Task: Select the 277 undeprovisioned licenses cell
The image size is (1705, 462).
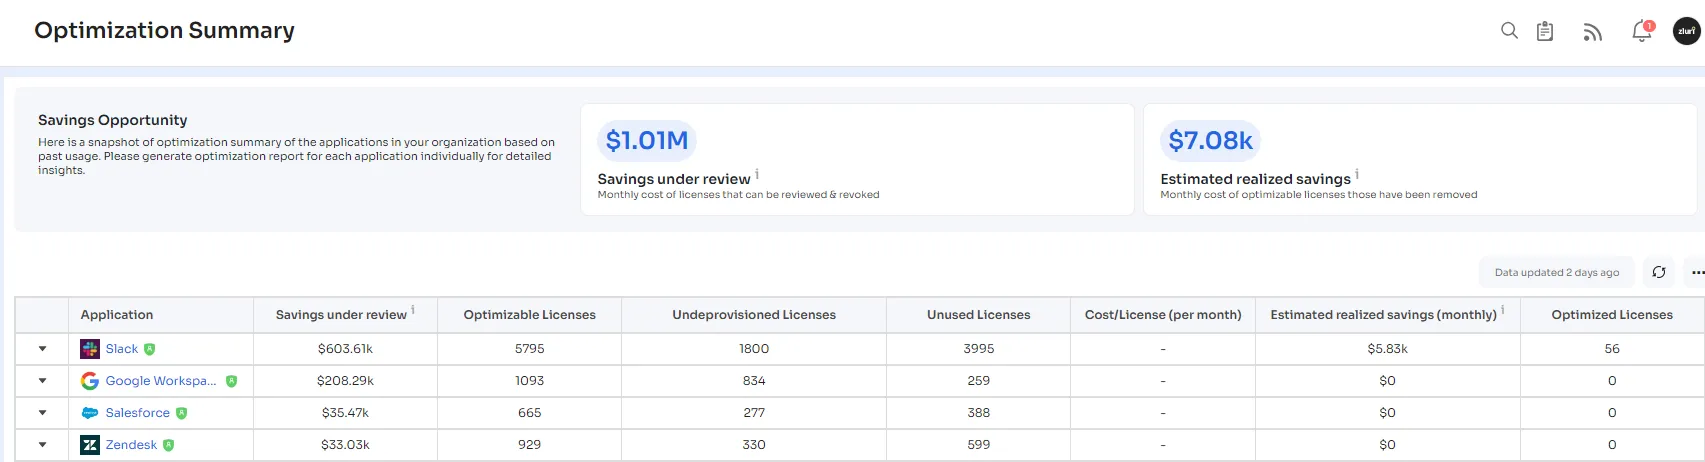Action: (x=754, y=413)
